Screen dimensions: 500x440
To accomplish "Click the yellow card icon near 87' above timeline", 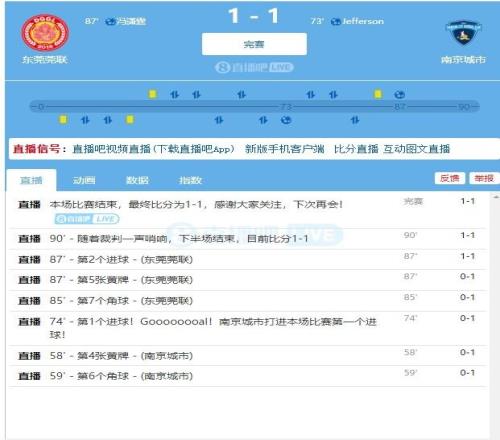I will click(x=378, y=94).
